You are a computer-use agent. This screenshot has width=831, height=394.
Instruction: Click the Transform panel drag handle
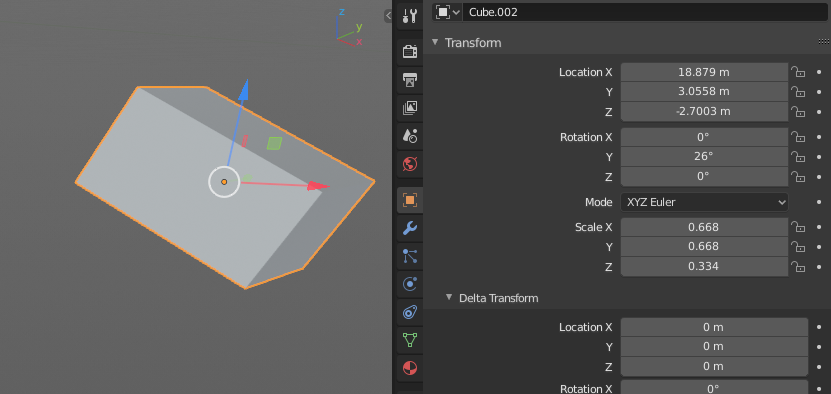coord(824,42)
